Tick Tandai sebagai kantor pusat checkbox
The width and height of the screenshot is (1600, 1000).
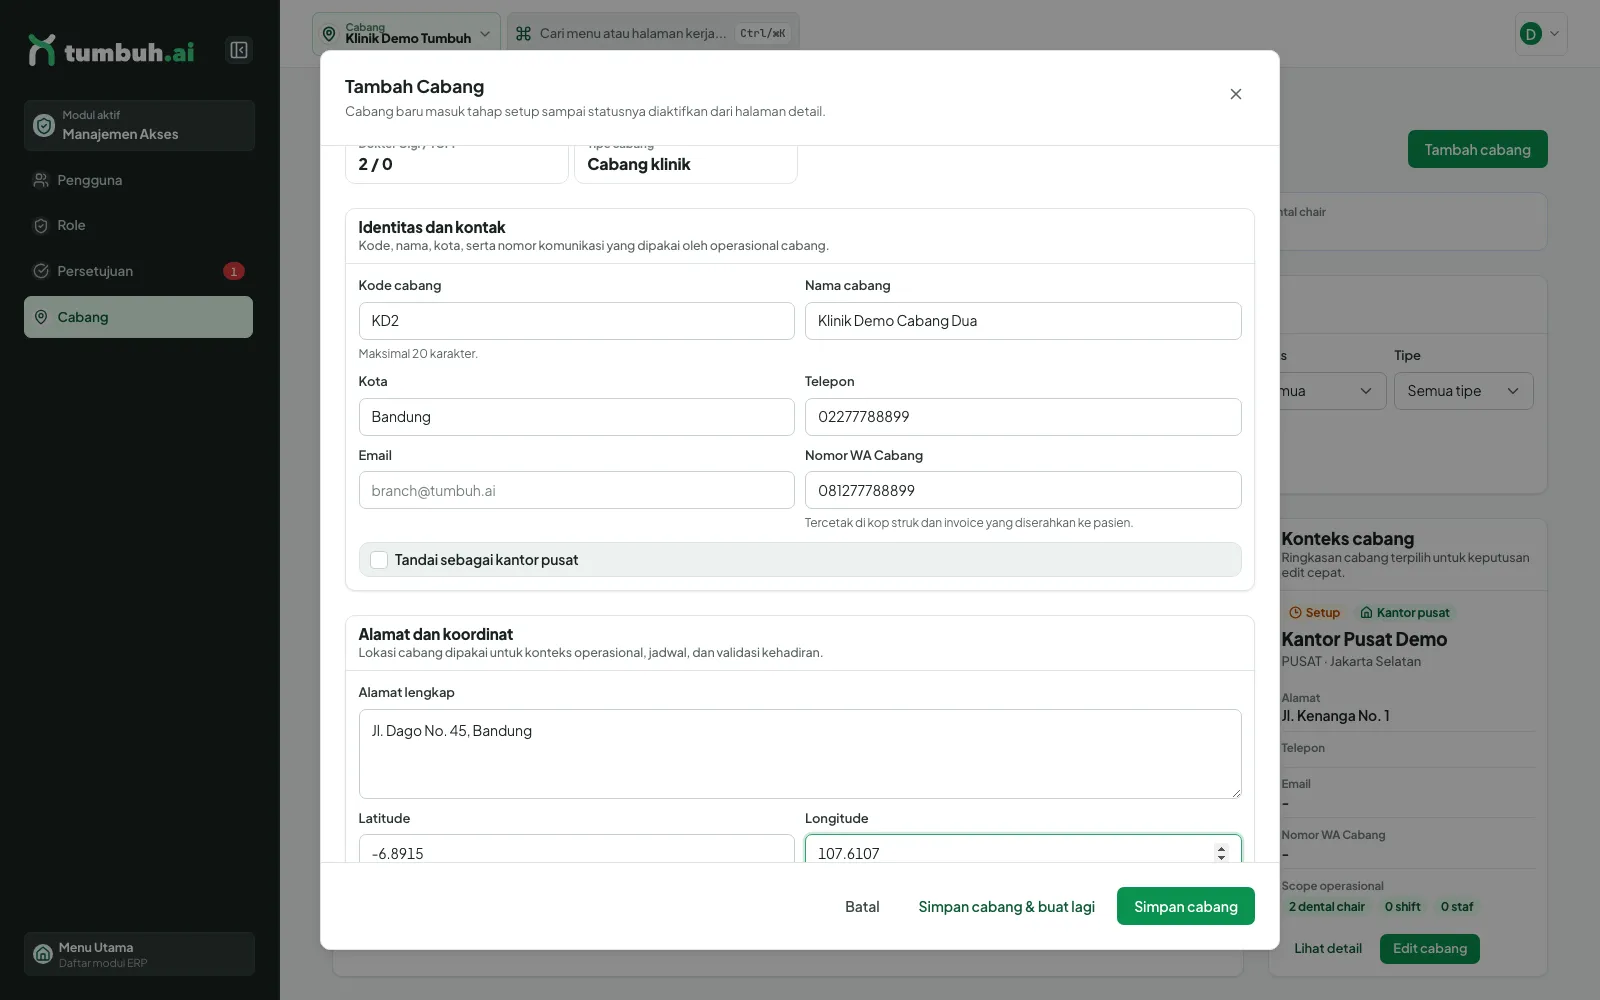[x=379, y=560]
